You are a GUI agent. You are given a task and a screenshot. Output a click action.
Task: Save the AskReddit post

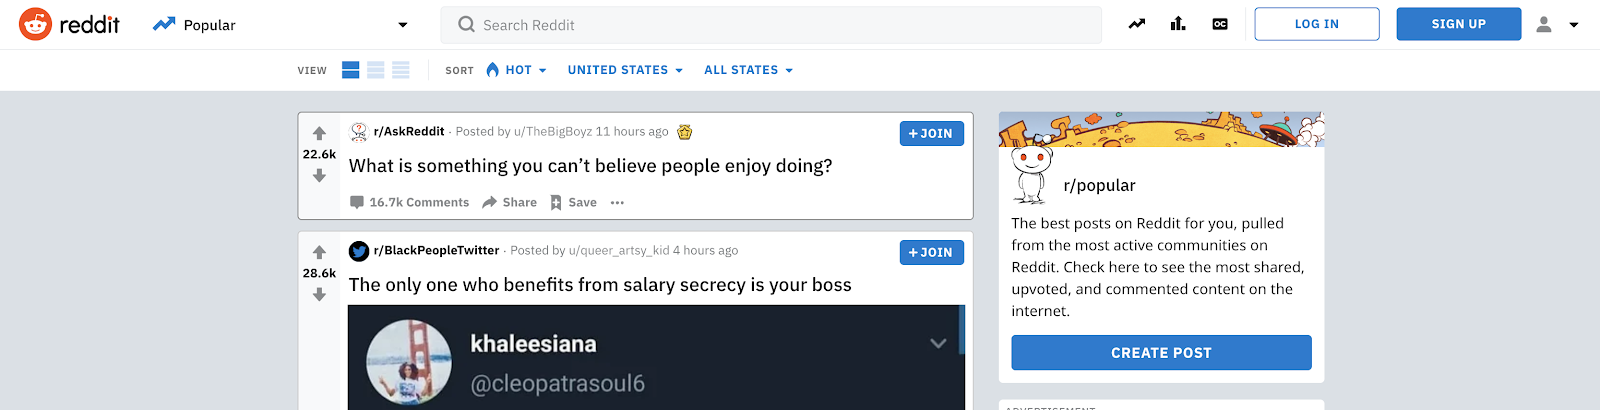pos(573,202)
